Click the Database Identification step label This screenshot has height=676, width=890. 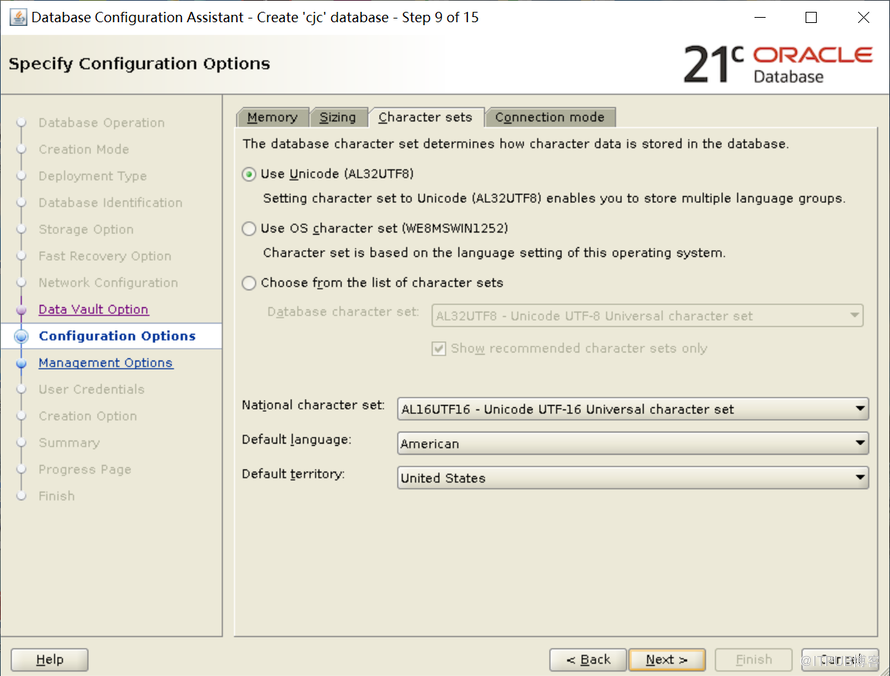click(x=111, y=203)
